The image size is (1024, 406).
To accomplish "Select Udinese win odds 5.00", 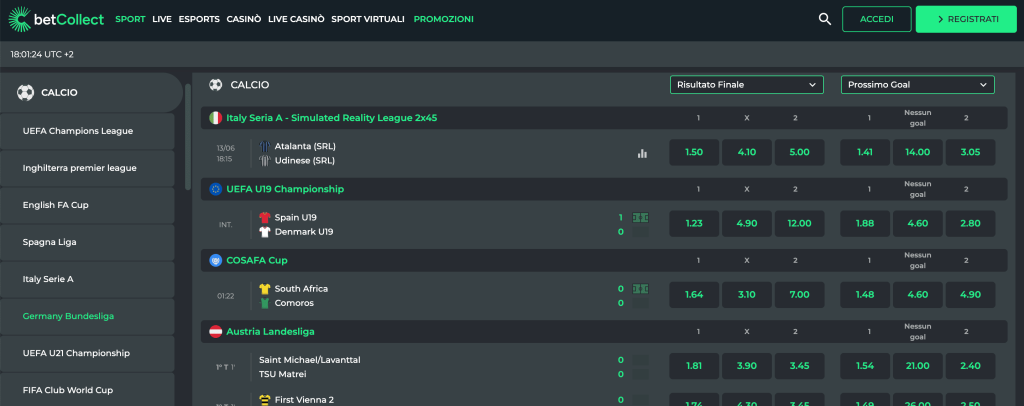I will (x=799, y=152).
